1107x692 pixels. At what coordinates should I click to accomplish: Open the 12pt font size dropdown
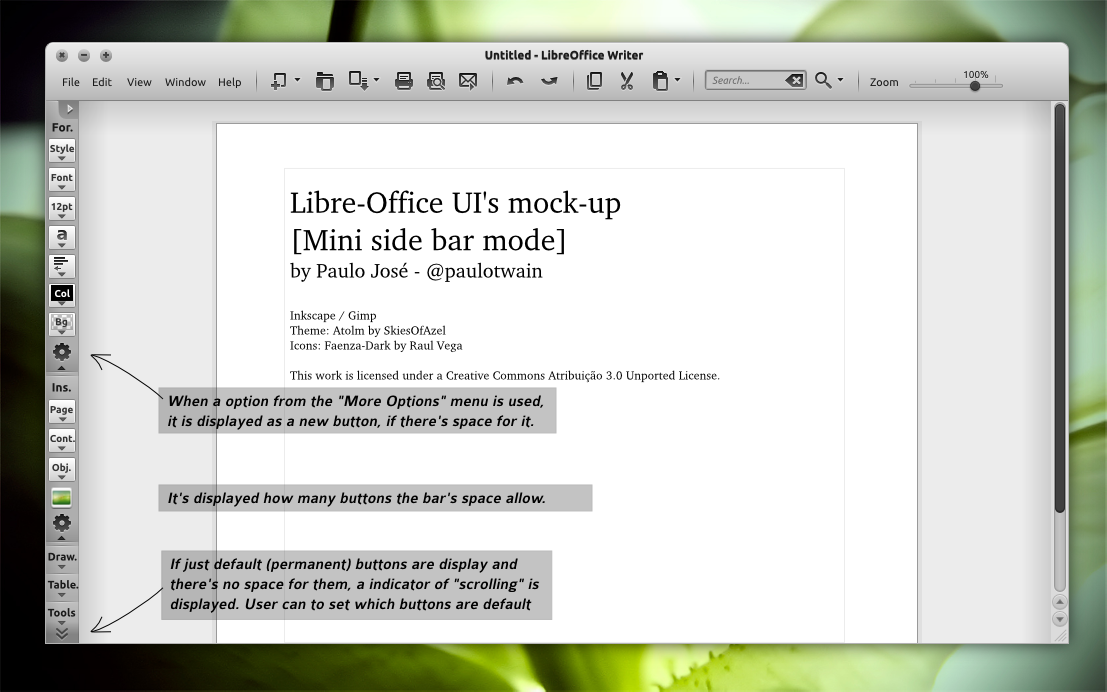point(61,208)
